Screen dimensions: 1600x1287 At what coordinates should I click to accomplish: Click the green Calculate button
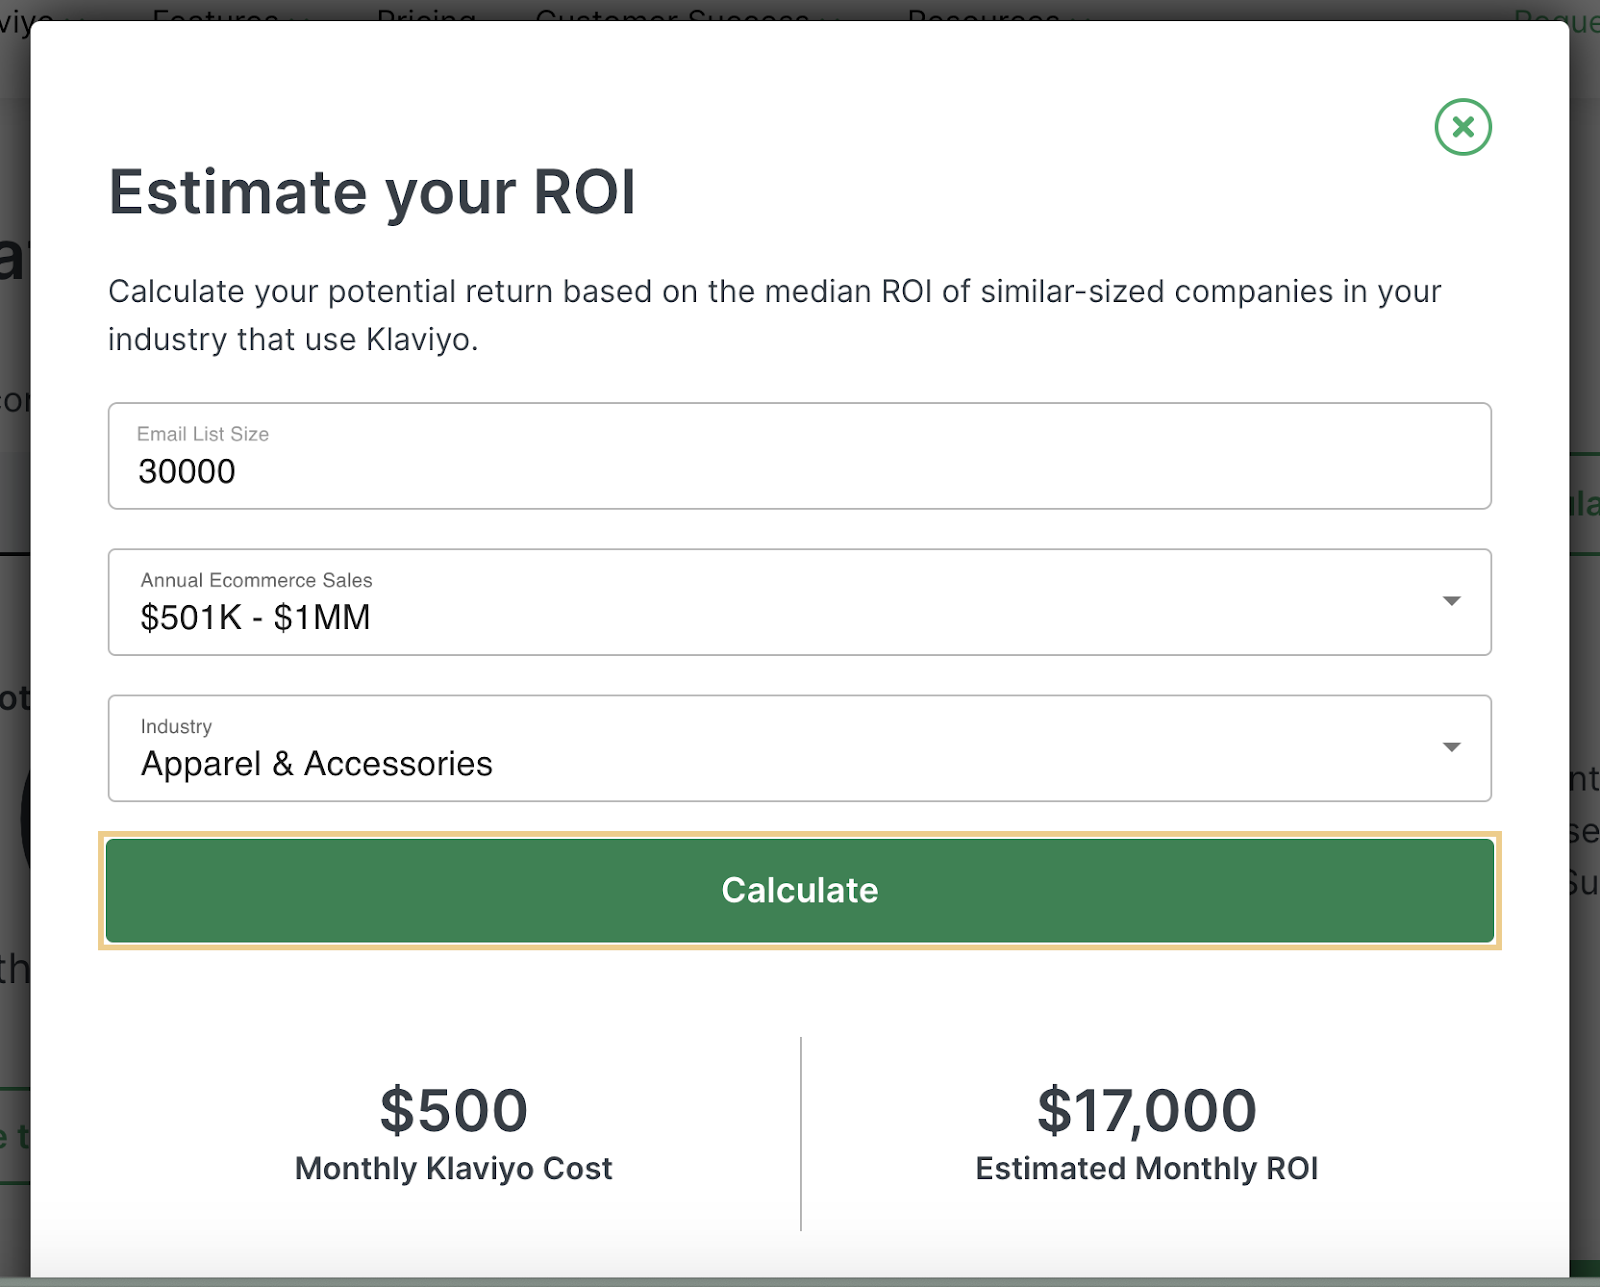click(x=800, y=890)
